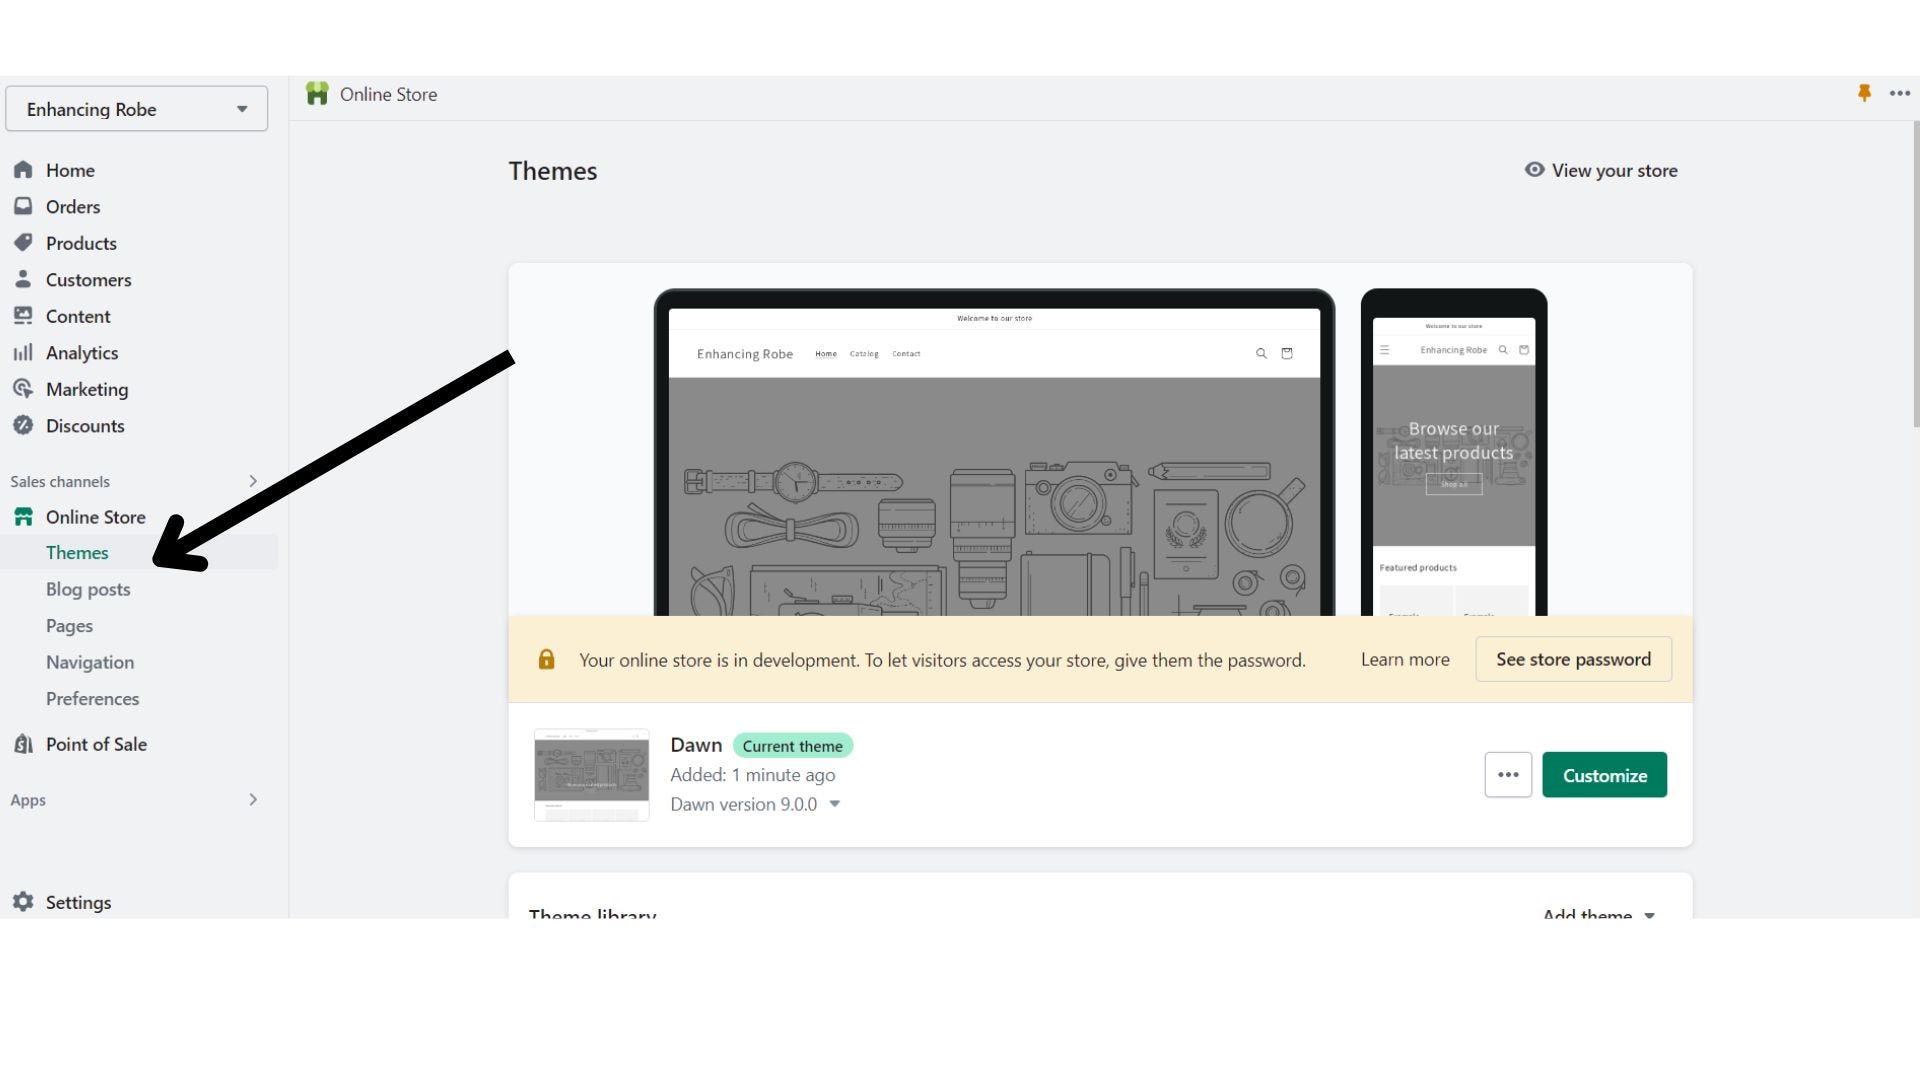Click the desktop theme preview image
The image size is (1920, 1080).
coord(994,453)
